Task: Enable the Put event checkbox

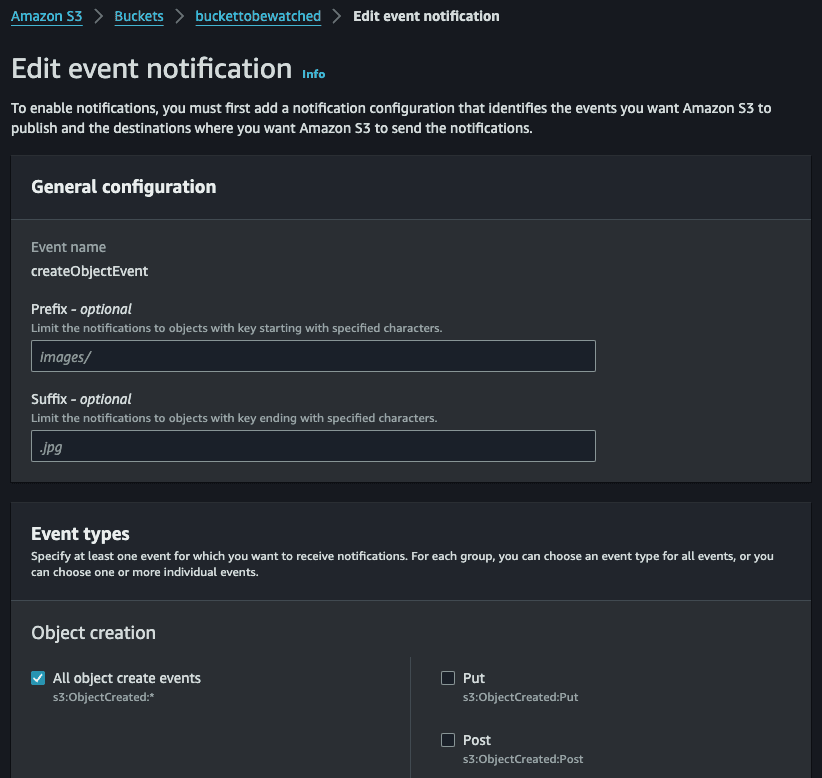Action: tap(448, 678)
